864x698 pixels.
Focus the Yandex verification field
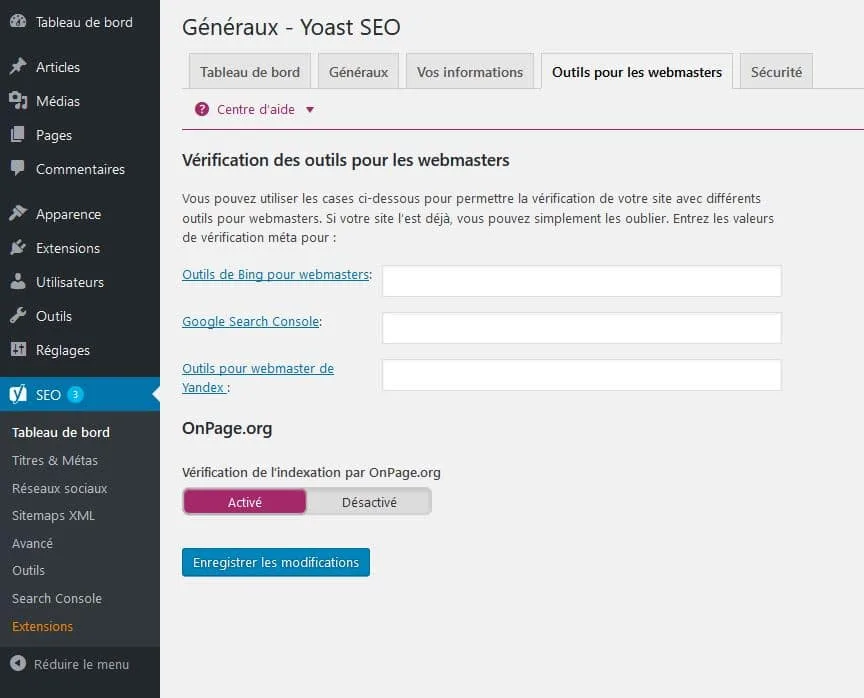coord(581,375)
